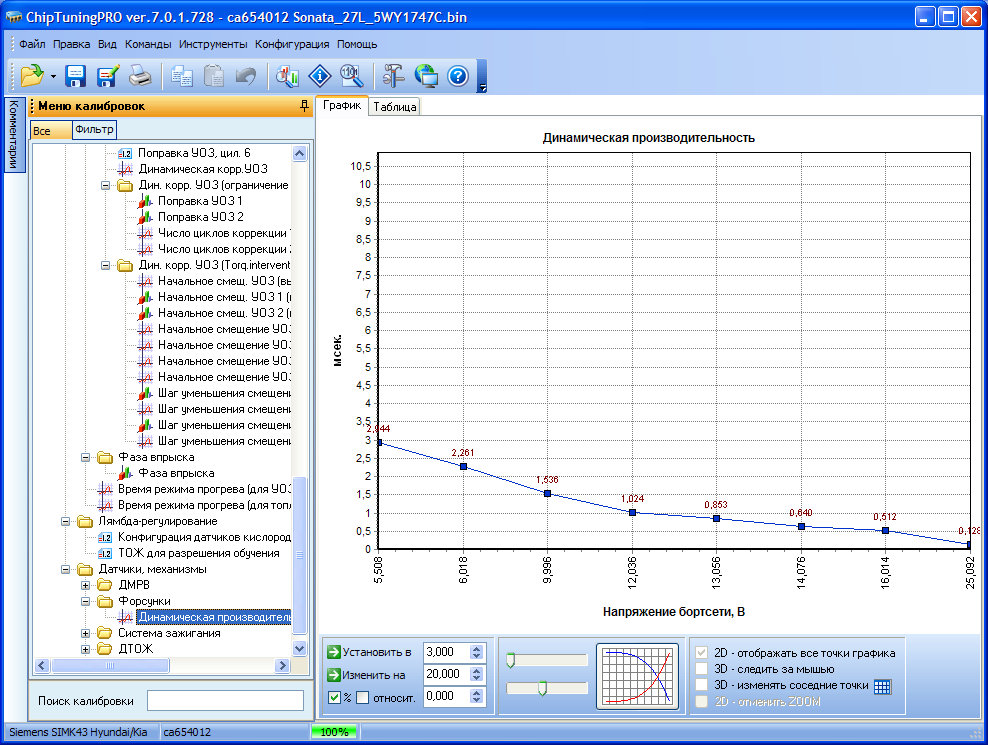This screenshot has width=988, height=745.
Task: Click the magnifier search-values icon
Action: (x=350, y=75)
